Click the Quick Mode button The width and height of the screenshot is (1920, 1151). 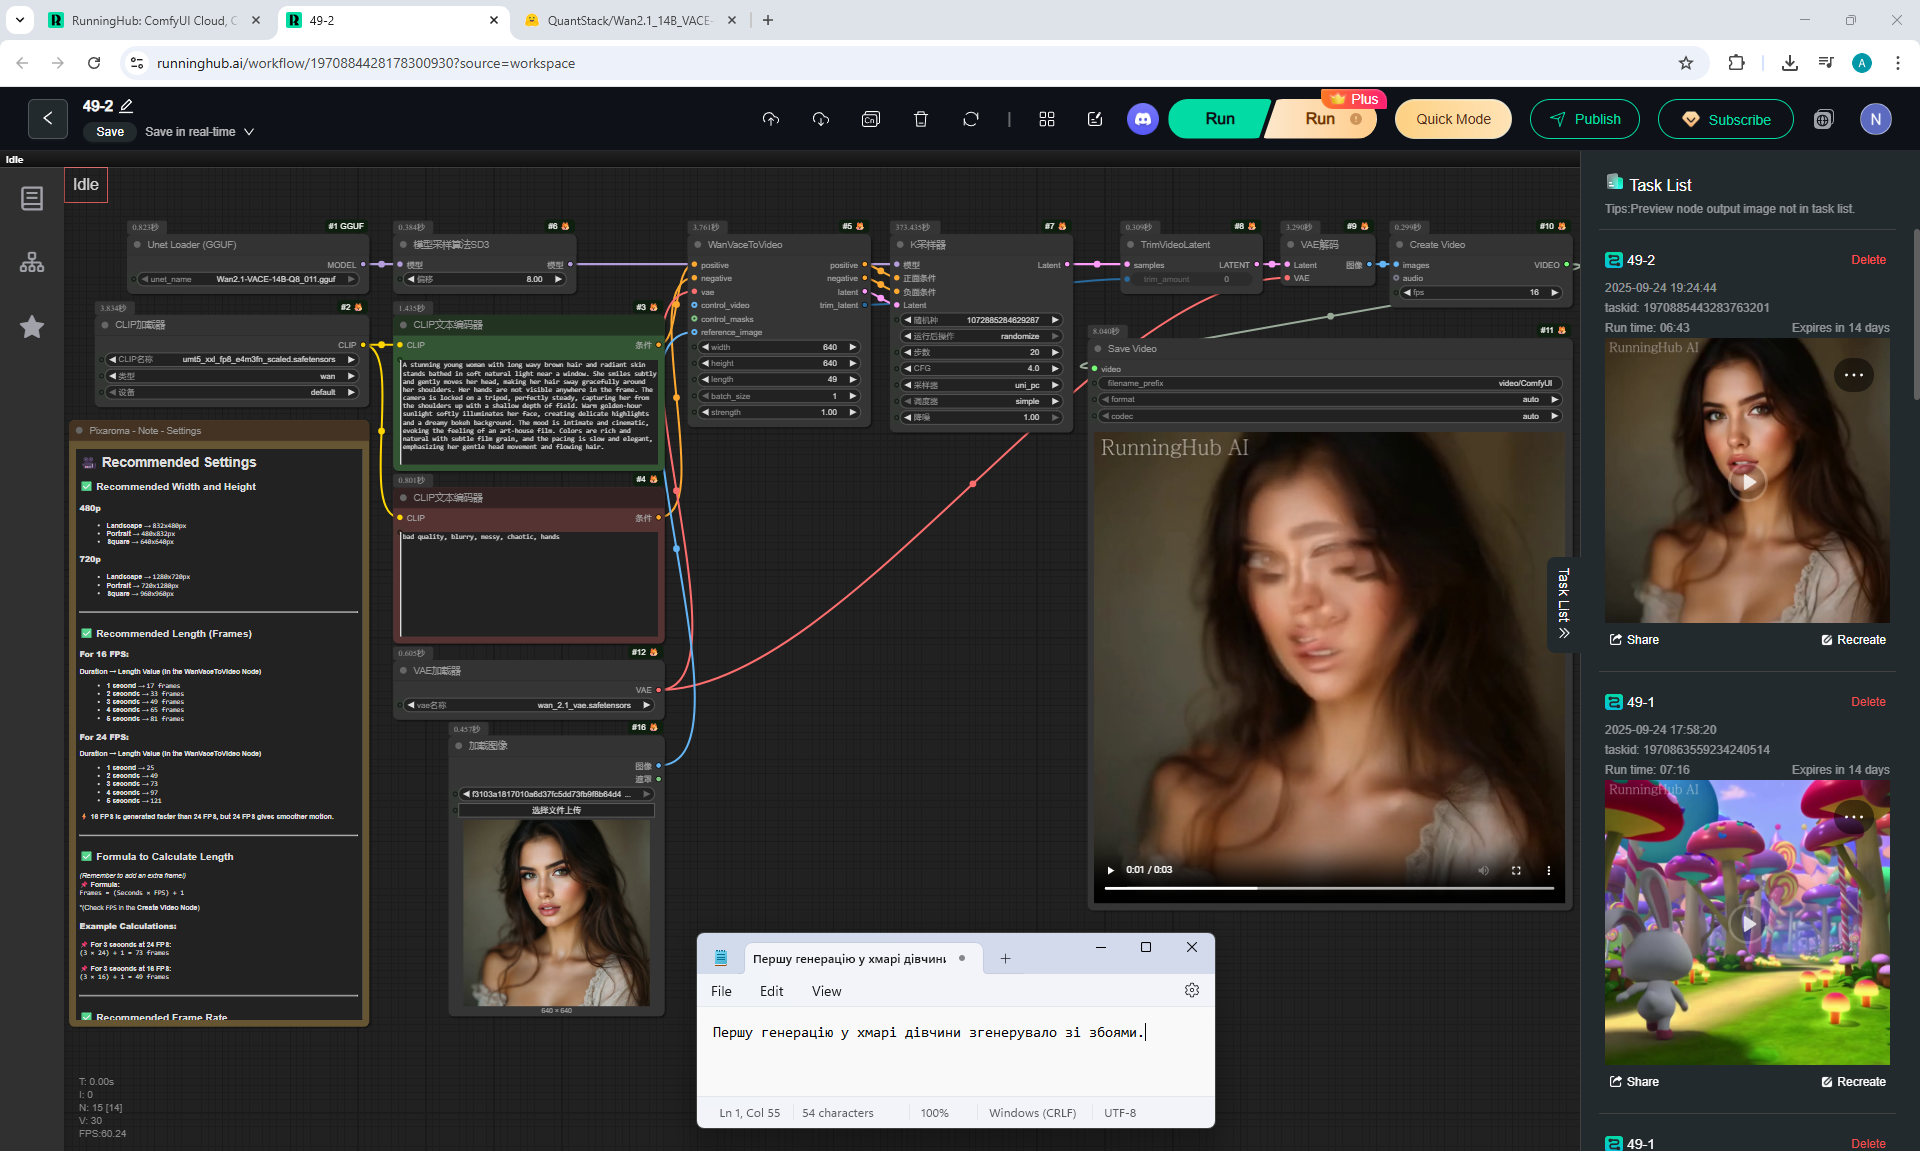[x=1452, y=119]
